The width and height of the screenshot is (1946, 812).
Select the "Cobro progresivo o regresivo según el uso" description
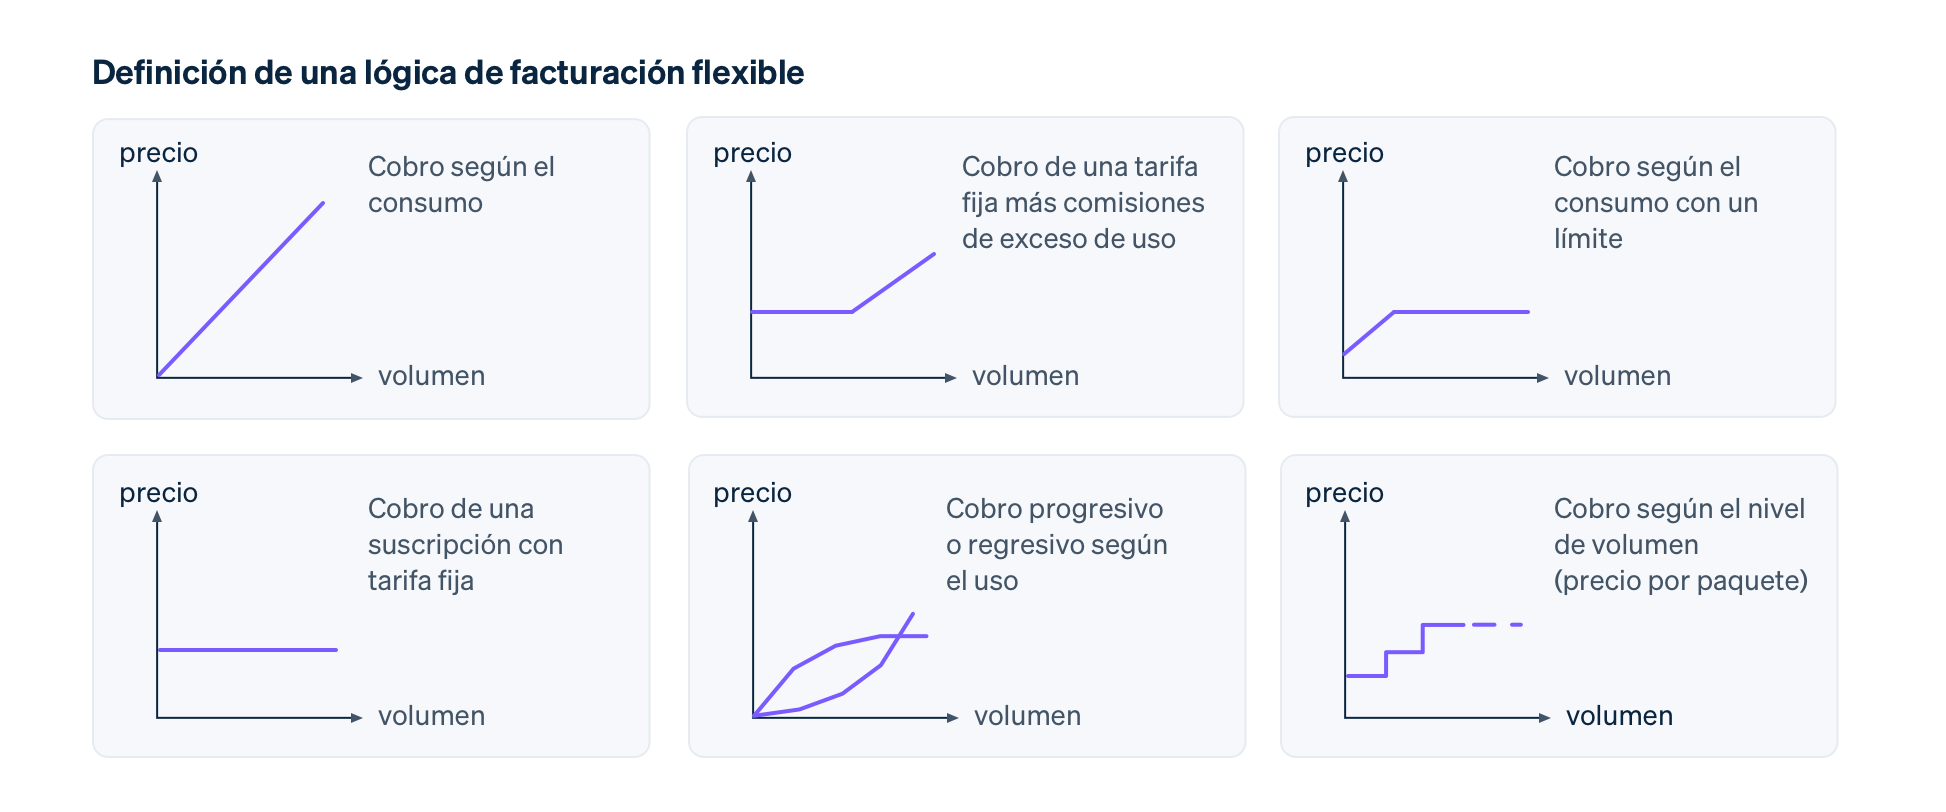1056,545
